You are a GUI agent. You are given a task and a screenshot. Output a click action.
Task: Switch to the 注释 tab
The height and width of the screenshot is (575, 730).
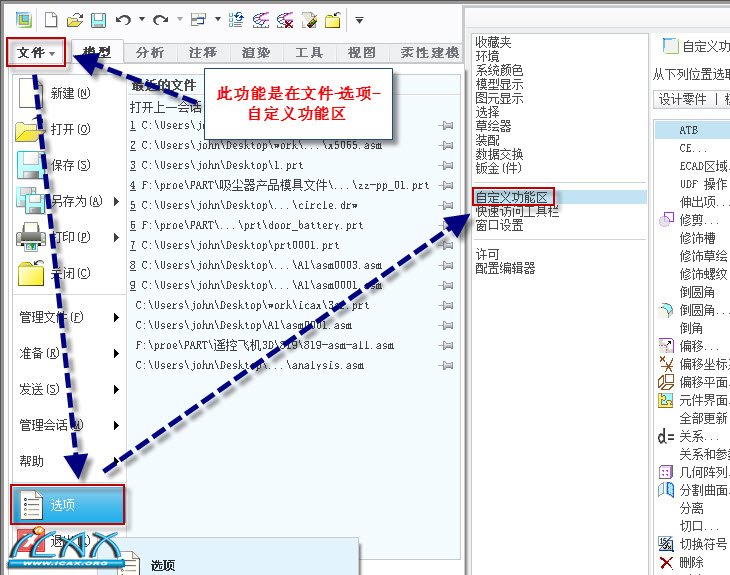point(203,53)
